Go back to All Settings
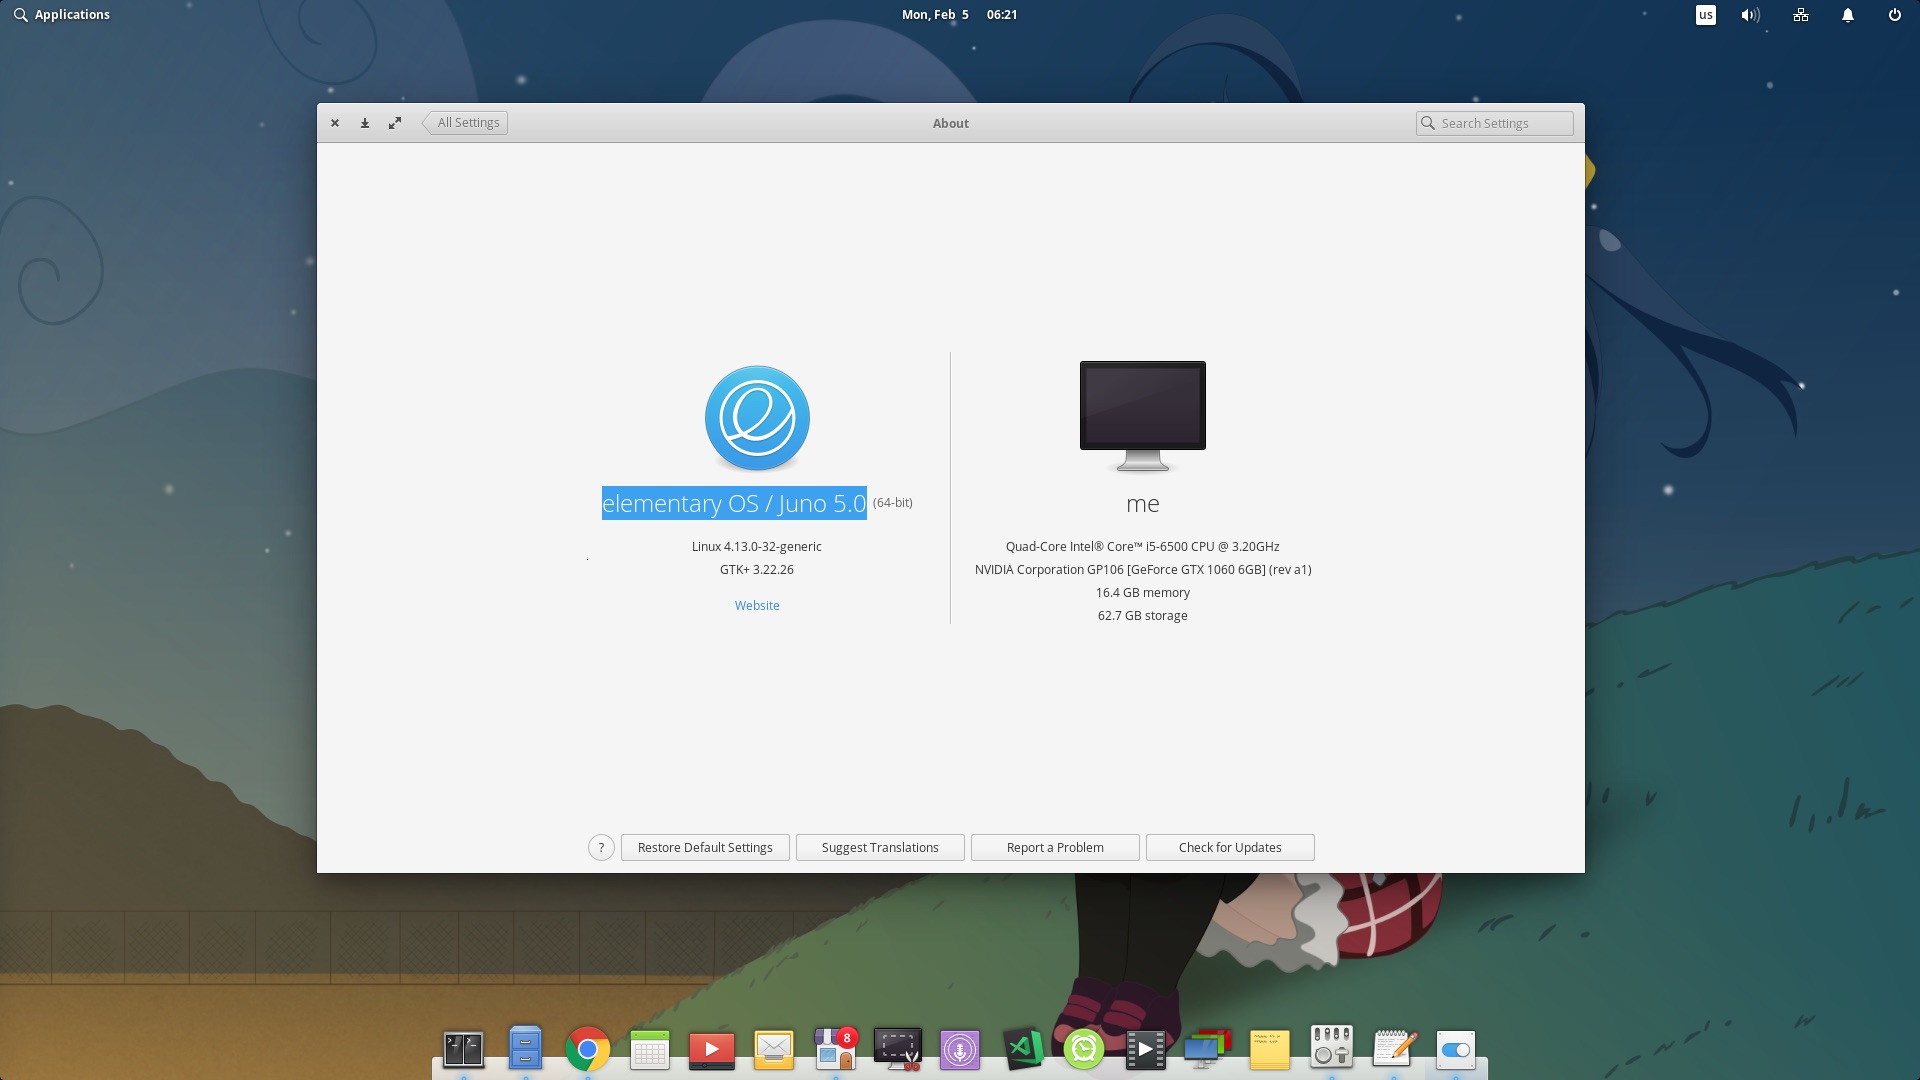Viewport: 1920px width, 1080px height. (466, 123)
